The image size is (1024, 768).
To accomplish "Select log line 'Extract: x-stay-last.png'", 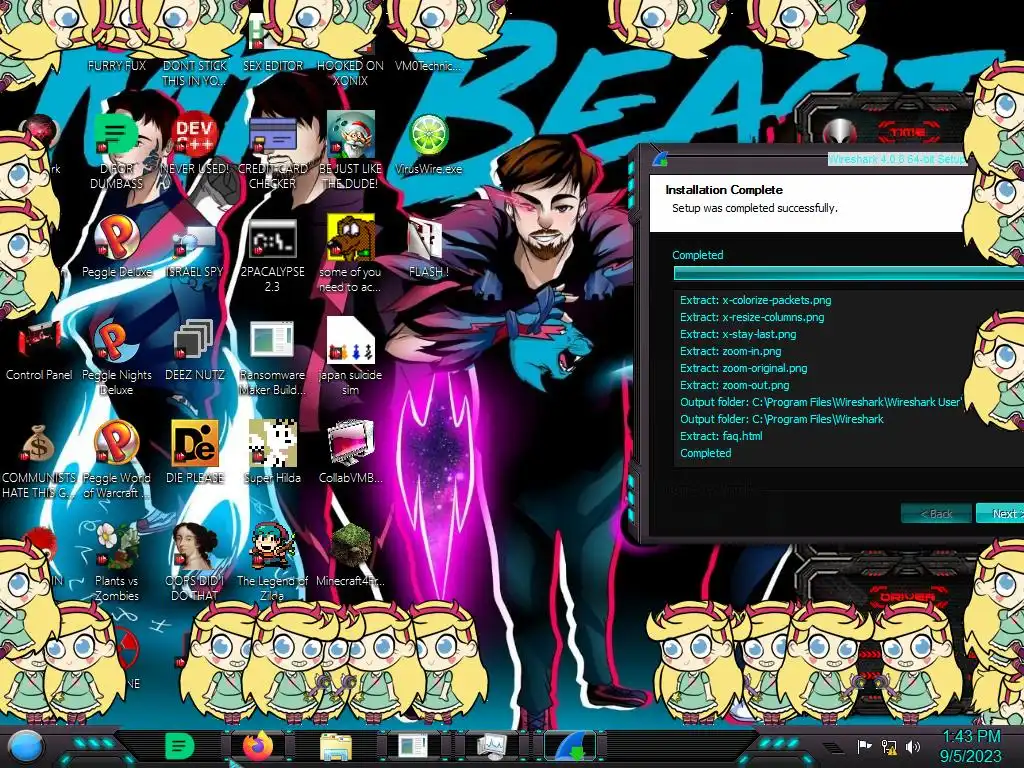I will 738,334.
